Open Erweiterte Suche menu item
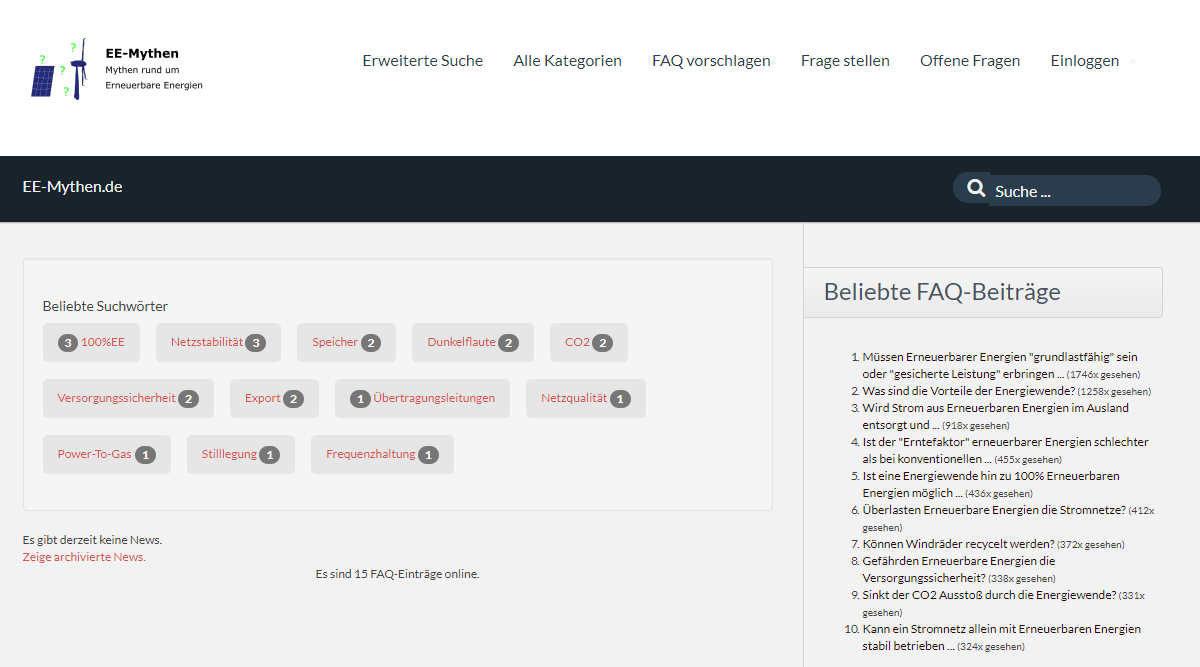The width and height of the screenshot is (1200, 667). (423, 61)
